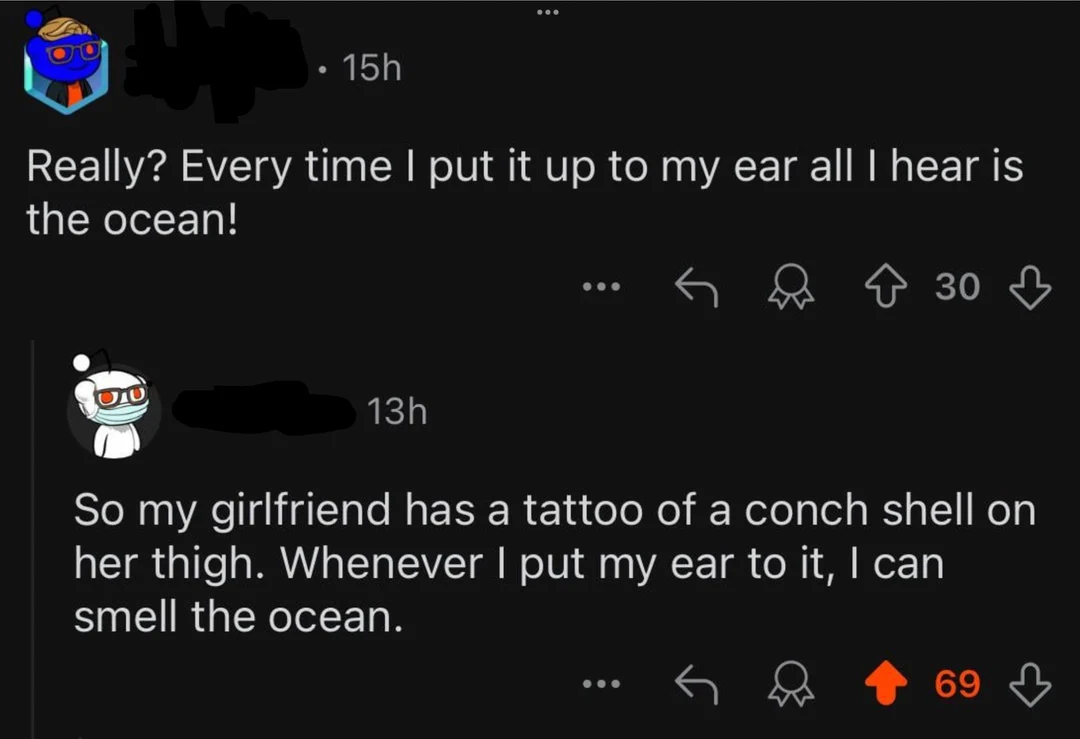Open the blue Snoo avatar profile
Image resolution: width=1080 pixels, height=739 pixels.
tap(65, 62)
